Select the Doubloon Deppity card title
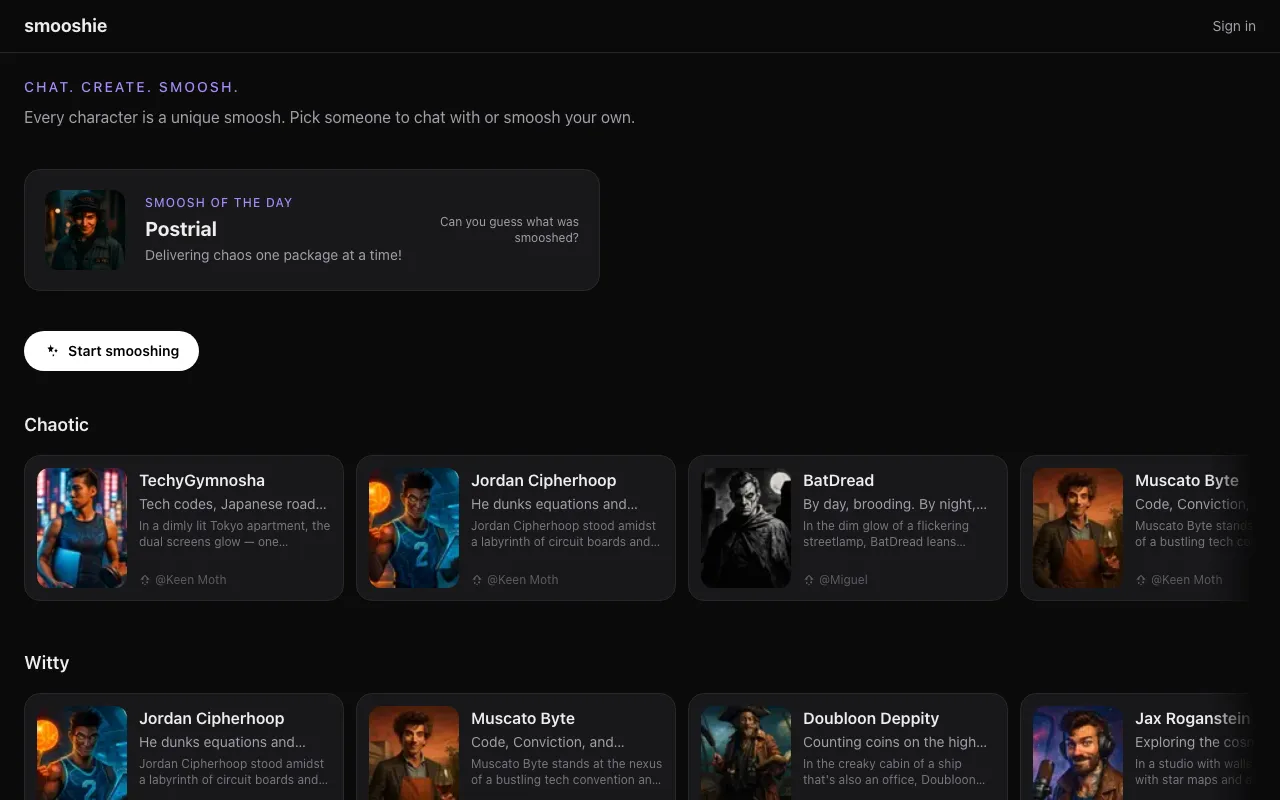The width and height of the screenshot is (1280, 800). [x=871, y=719]
